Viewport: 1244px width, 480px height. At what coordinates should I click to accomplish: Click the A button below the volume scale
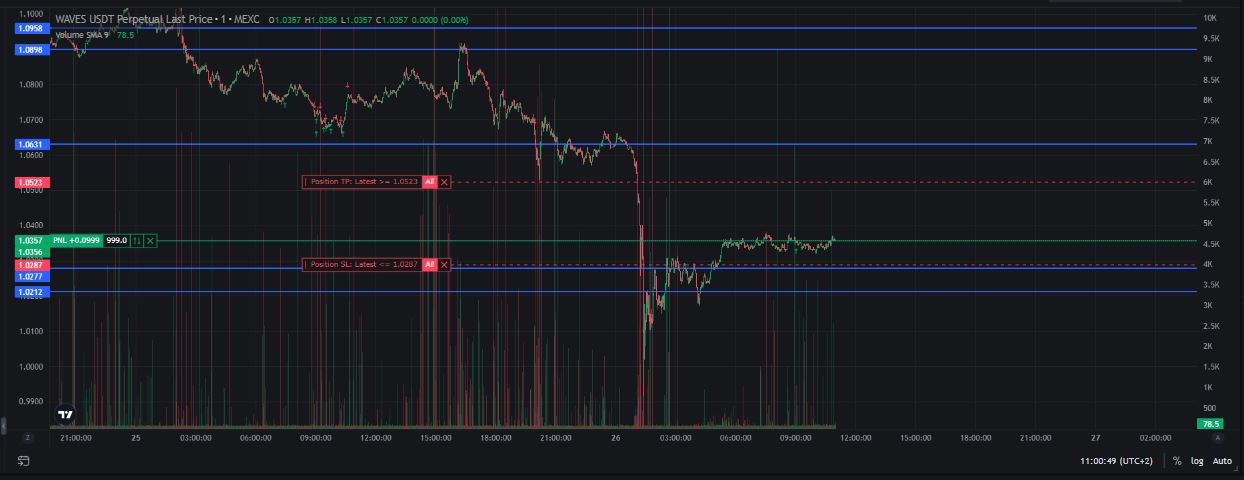(x=1217, y=438)
